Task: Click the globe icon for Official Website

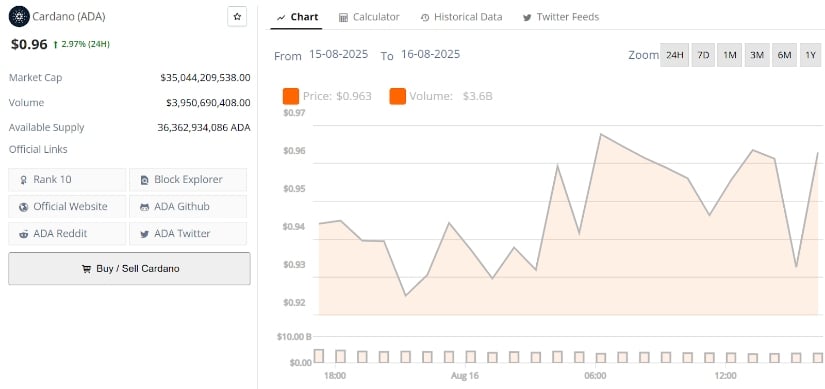Action: [x=24, y=207]
